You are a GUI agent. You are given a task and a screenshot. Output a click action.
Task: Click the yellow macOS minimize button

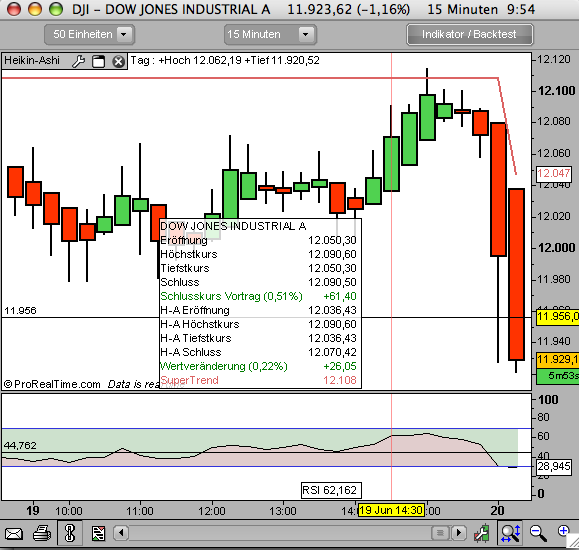35,9
